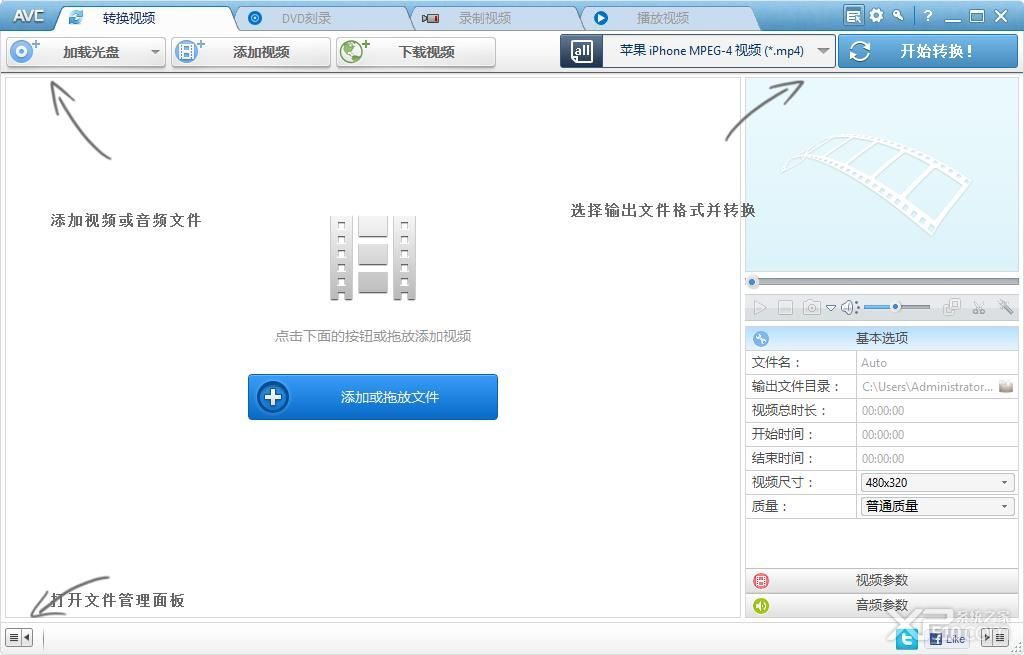This screenshot has height=655, width=1024.
Task: Click the 添加视频 button
Action: (251, 52)
